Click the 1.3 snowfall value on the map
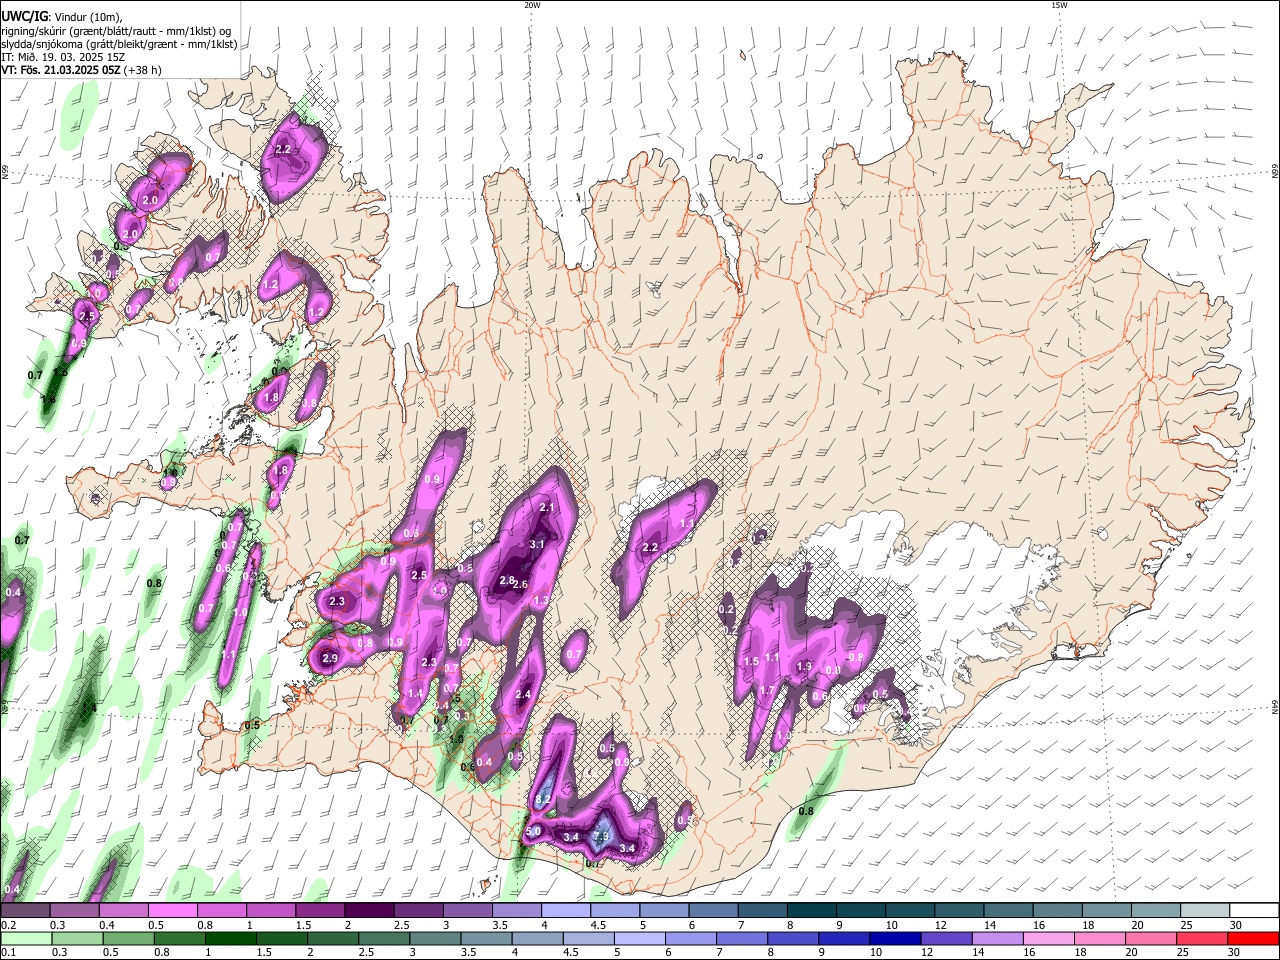Screen dimensions: 1280x960 tap(541, 600)
